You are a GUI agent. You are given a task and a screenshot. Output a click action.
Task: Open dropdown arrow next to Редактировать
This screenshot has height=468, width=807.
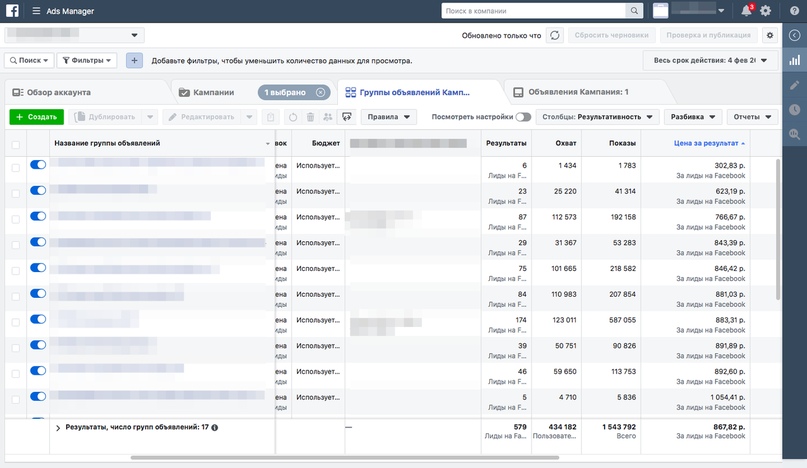click(249, 117)
